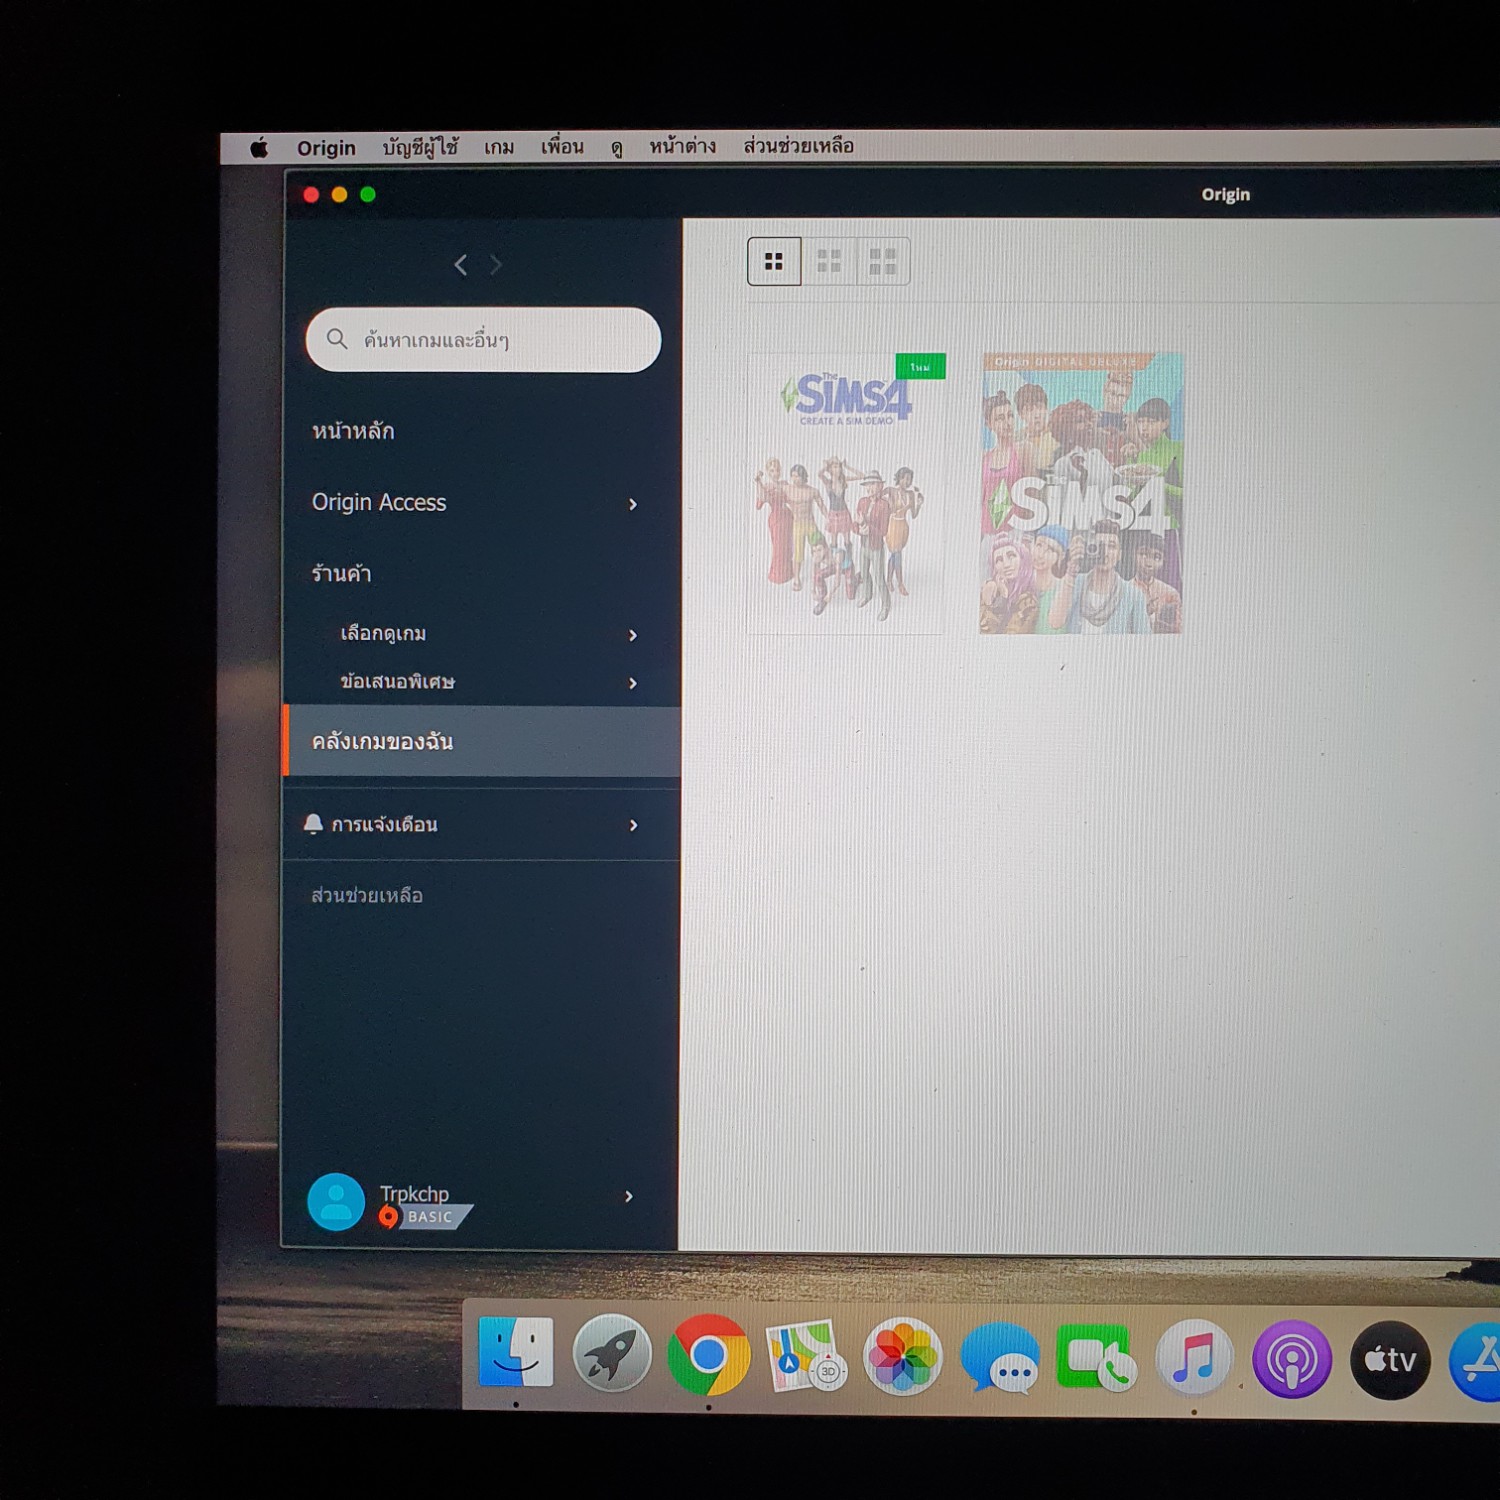Maximize Origin with the green button

[x=368, y=195]
